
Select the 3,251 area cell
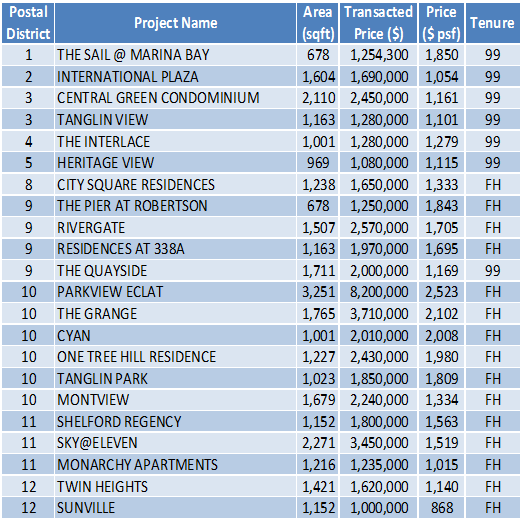tap(318, 292)
